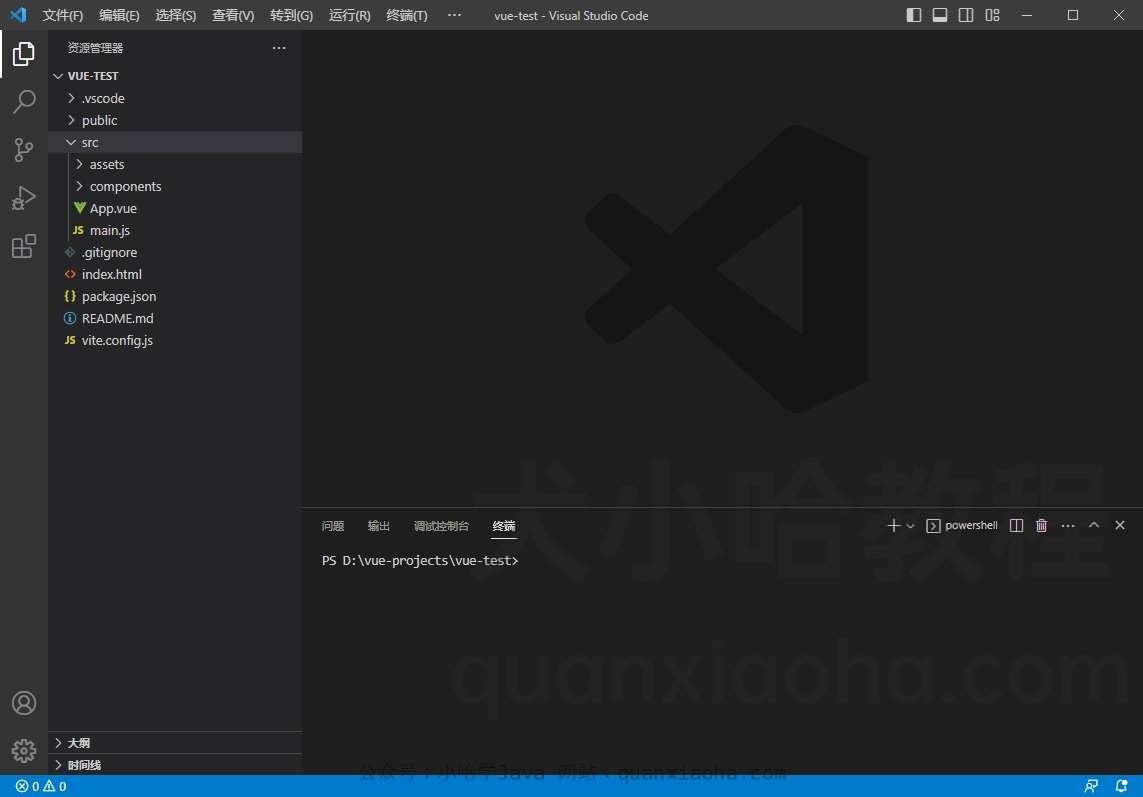
Task: Open the Search view in activity bar
Action: coord(24,102)
